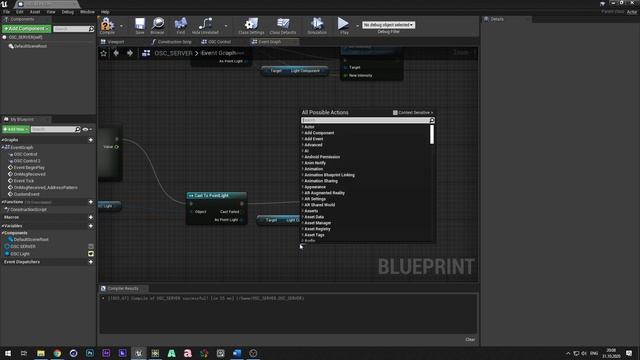Select ConstructionScript function entry

click(28, 210)
